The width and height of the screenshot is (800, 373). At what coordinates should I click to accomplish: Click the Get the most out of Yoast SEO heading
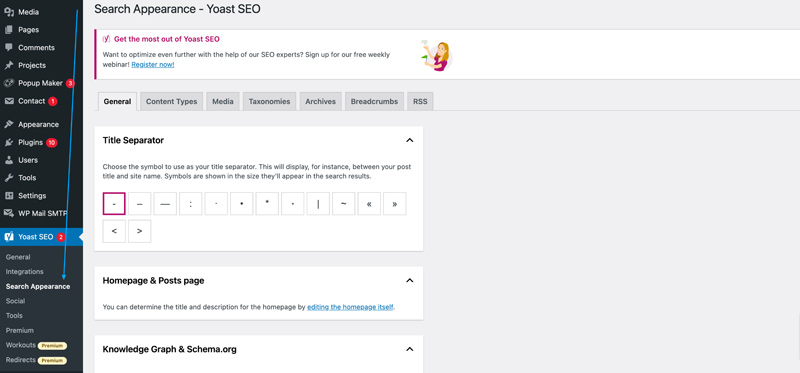click(167, 39)
